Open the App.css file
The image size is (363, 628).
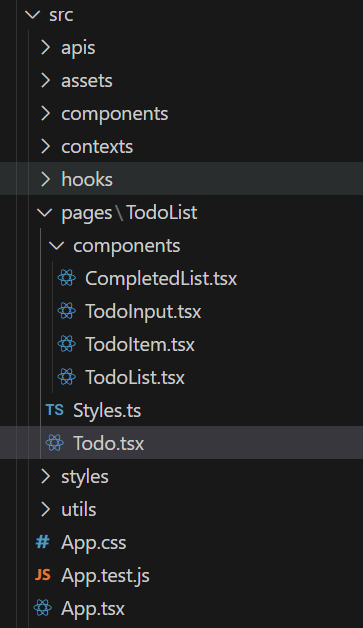click(94, 543)
